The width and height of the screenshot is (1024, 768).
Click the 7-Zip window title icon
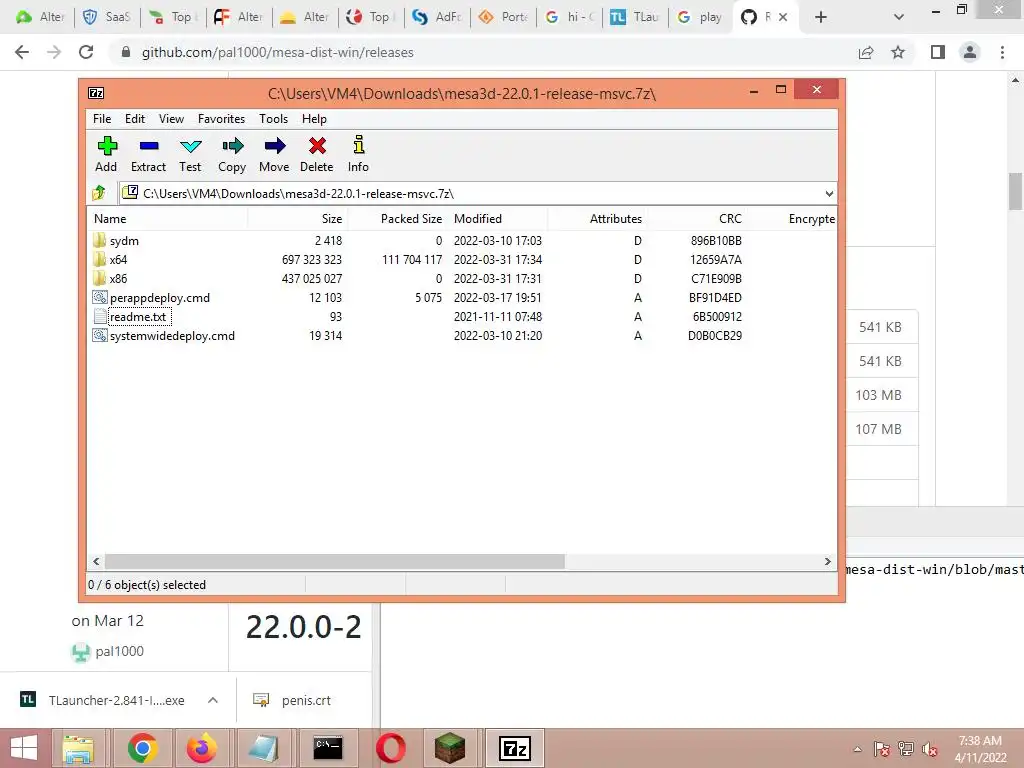[96, 93]
